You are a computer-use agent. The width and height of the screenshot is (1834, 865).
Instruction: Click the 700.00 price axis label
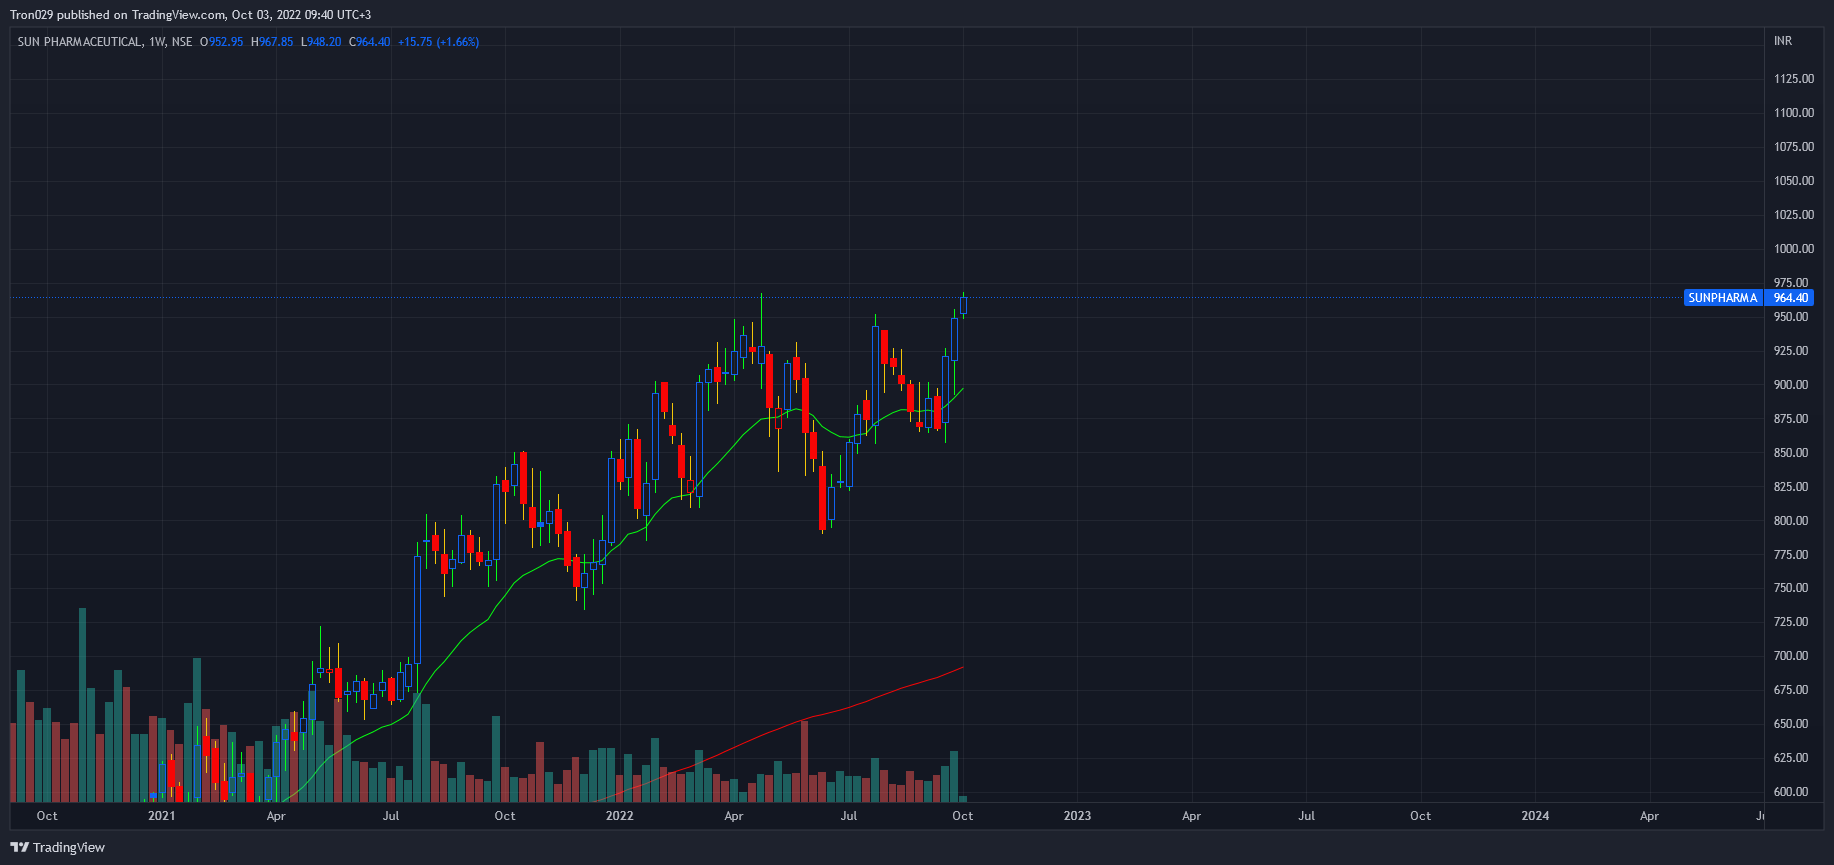click(x=1790, y=656)
